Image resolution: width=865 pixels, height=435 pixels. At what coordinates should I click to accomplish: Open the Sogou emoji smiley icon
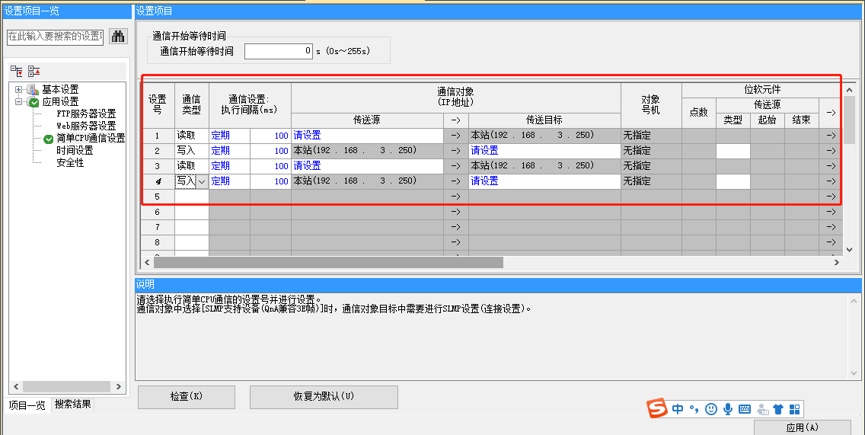[x=711, y=409]
